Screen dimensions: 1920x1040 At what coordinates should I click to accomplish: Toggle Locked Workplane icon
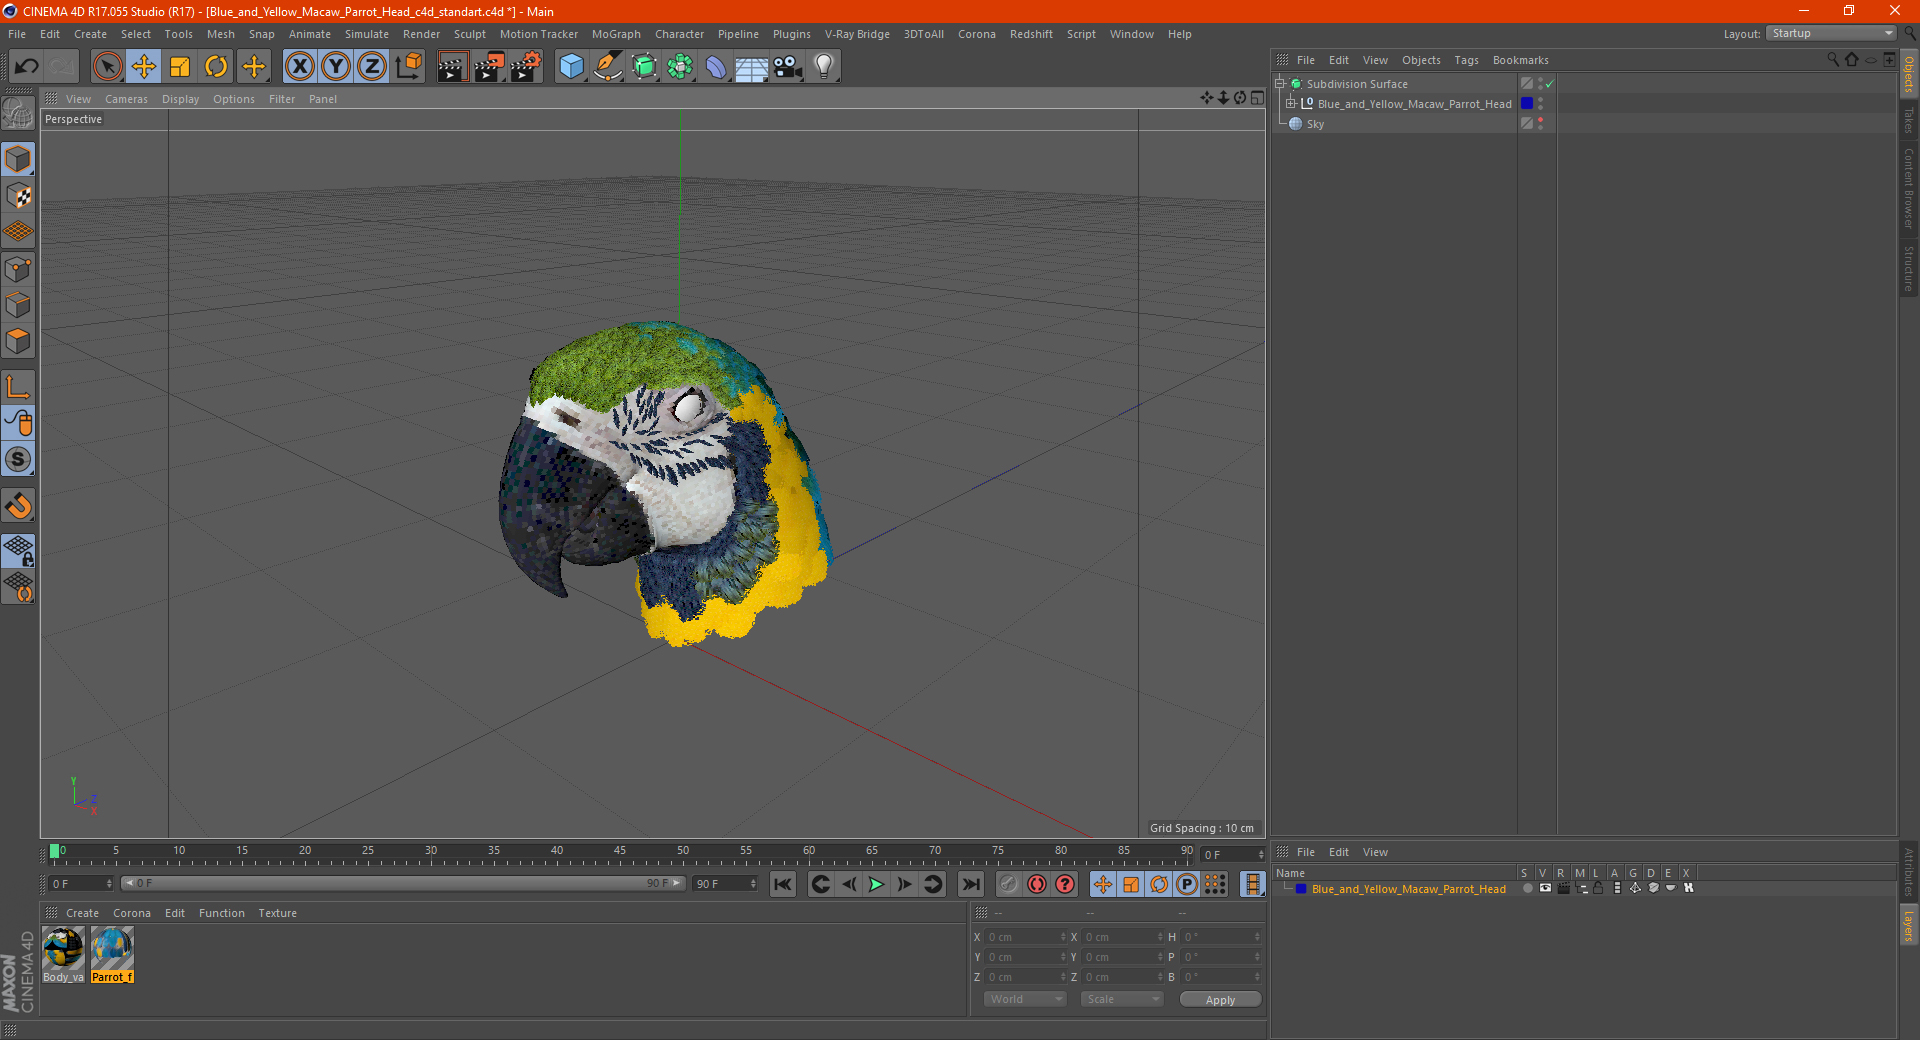(x=18, y=550)
